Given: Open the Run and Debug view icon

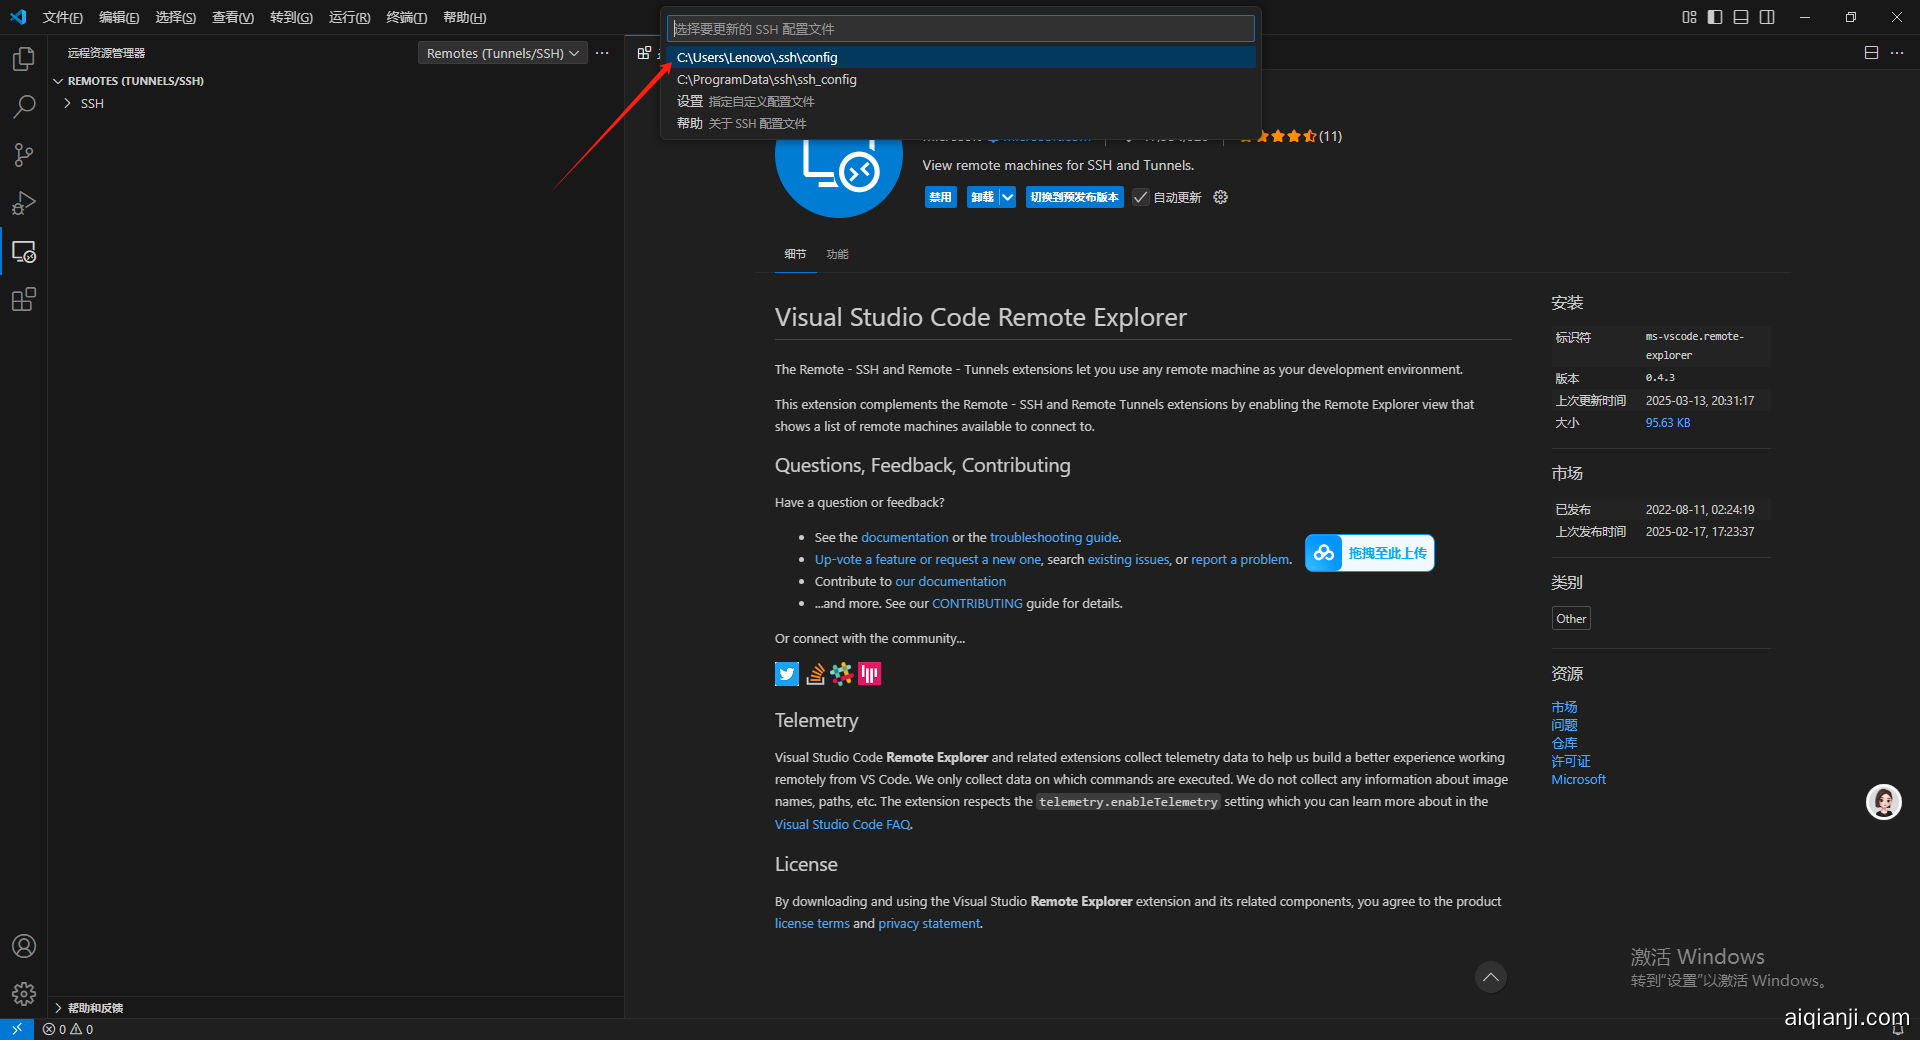Looking at the screenshot, I should click(x=24, y=203).
